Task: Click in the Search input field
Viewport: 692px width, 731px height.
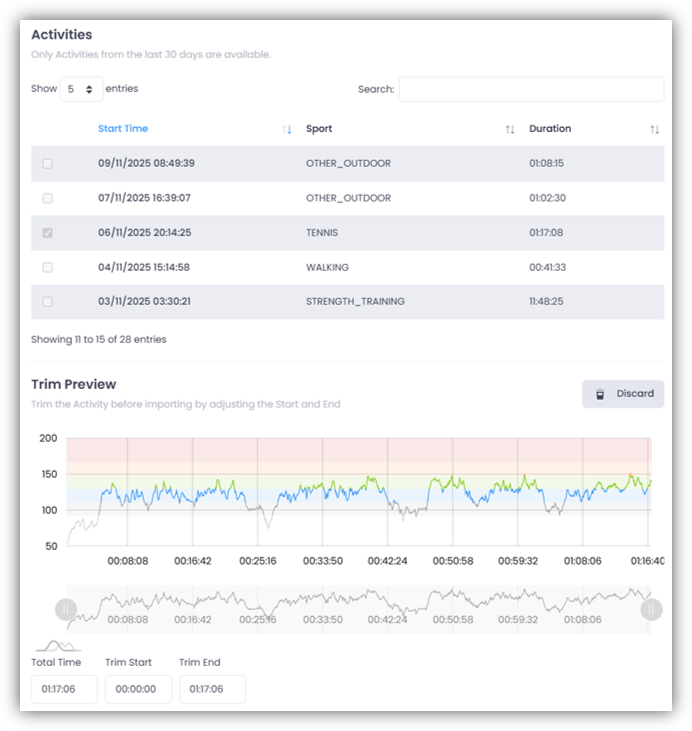Action: click(531, 89)
